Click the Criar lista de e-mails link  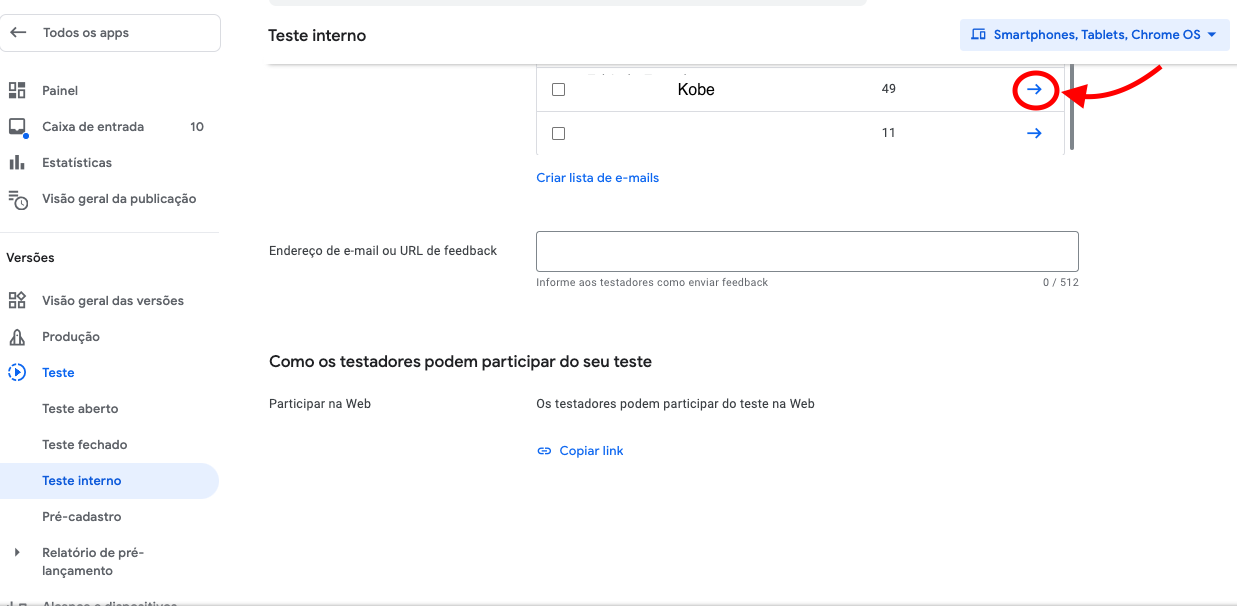tap(597, 176)
